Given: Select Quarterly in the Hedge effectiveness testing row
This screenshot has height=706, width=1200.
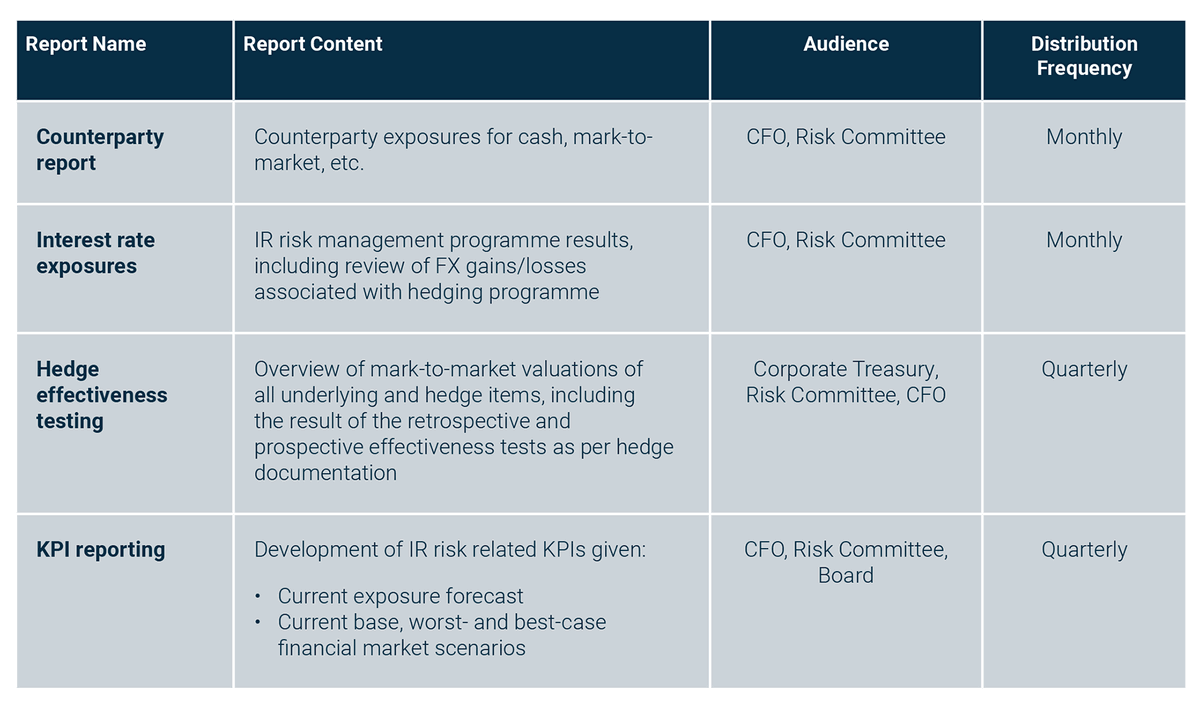Looking at the screenshot, I should click(1084, 369).
